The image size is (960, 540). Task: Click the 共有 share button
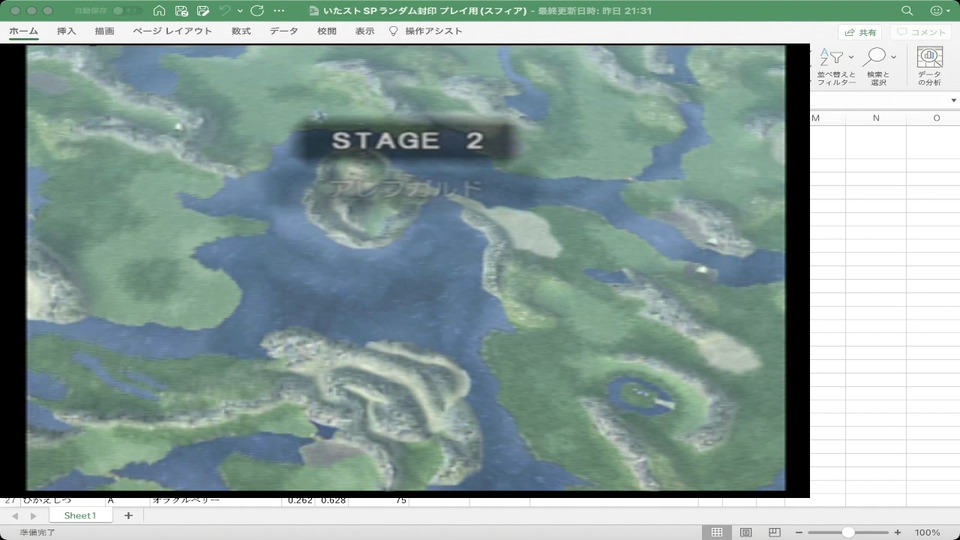(x=860, y=32)
